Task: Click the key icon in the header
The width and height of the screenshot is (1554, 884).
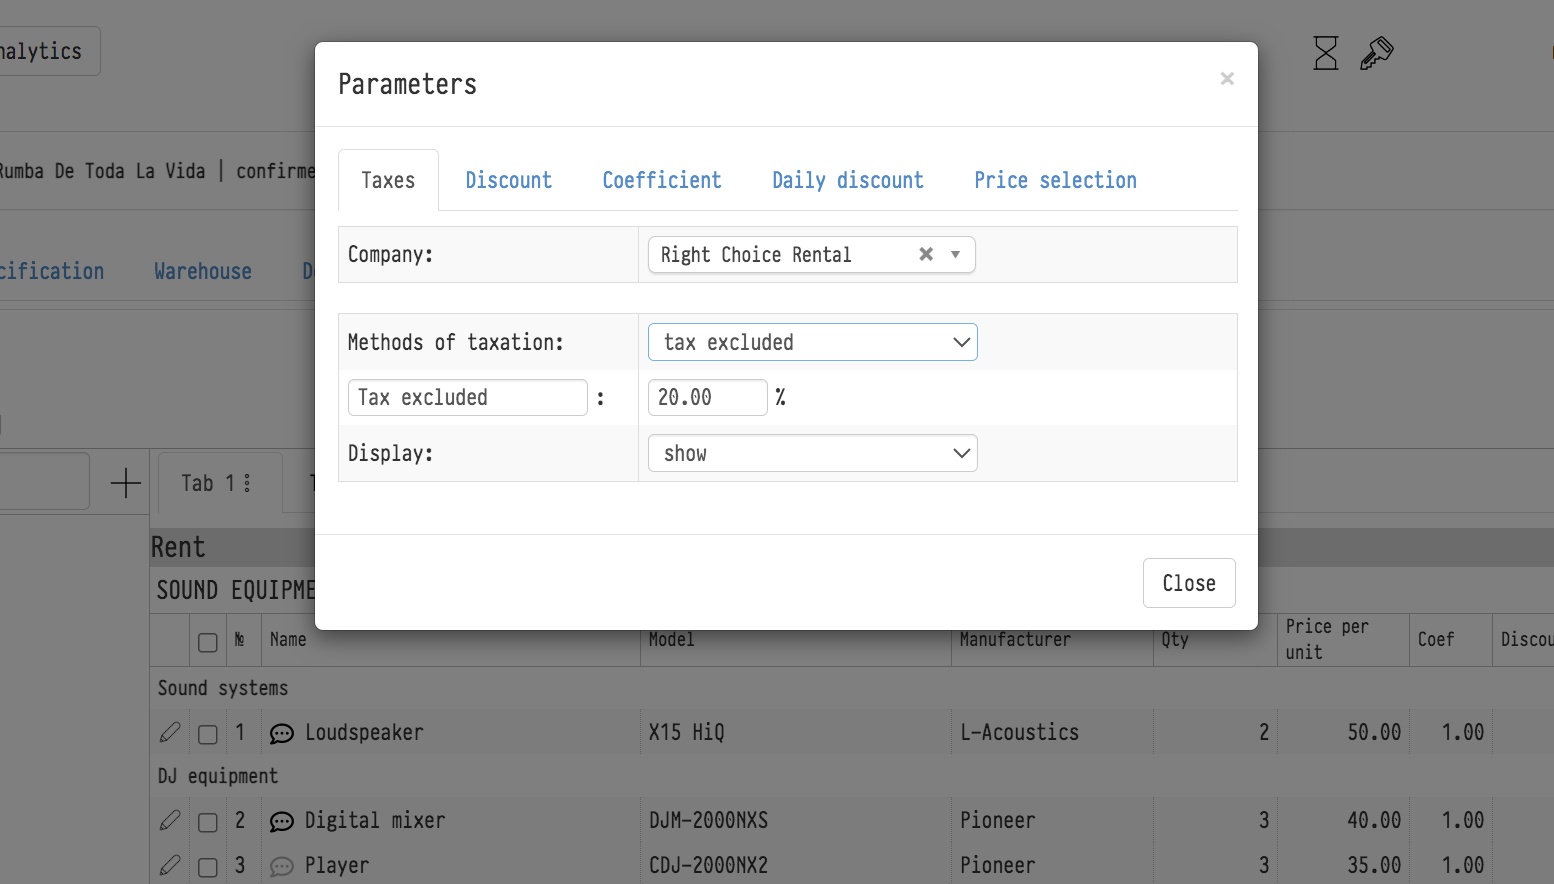Action: (1376, 53)
